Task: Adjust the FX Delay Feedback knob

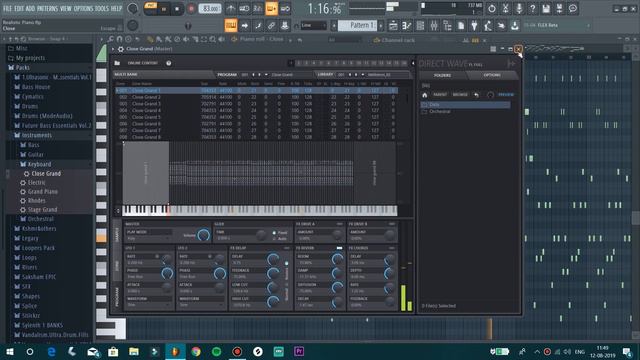Action: [273, 273]
